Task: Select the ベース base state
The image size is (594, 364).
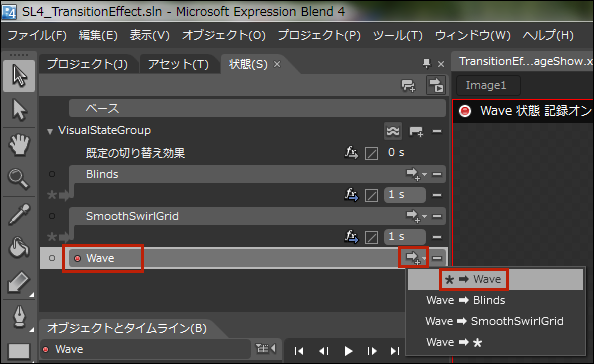Action: click(257, 109)
